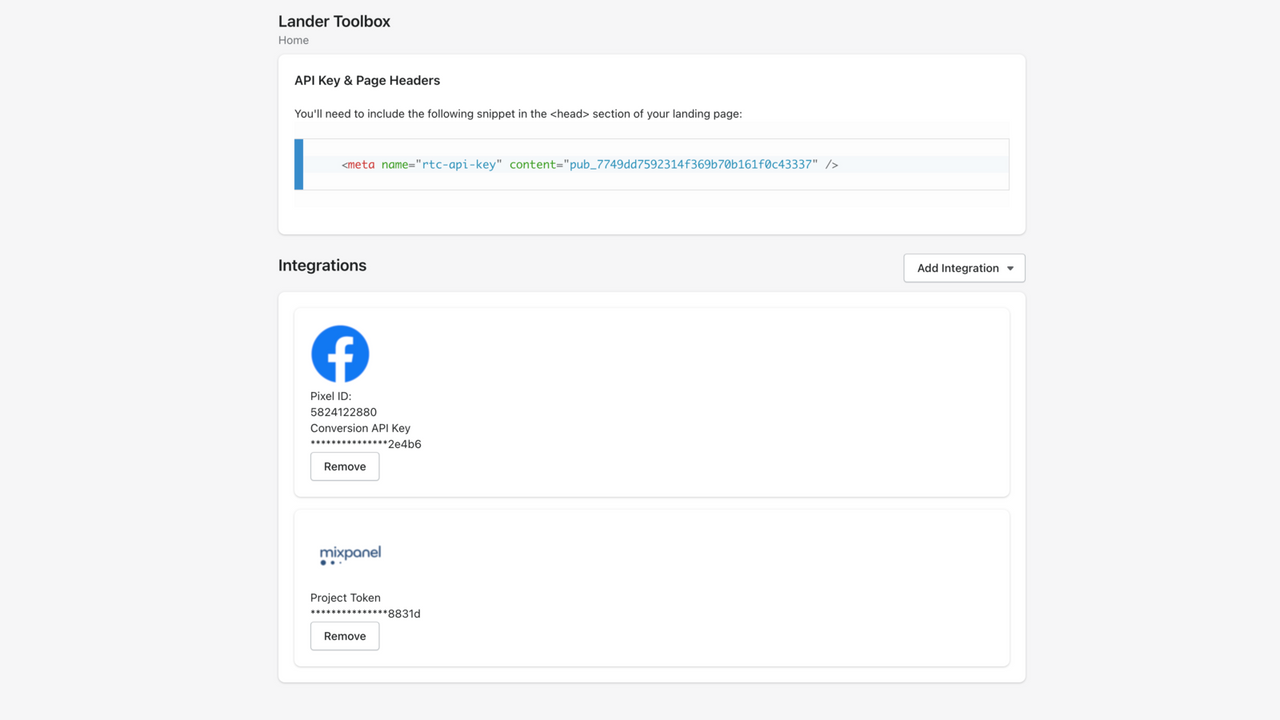Click the Facebook integration card
The width and height of the screenshot is (1280, 720).
point(650,400)
